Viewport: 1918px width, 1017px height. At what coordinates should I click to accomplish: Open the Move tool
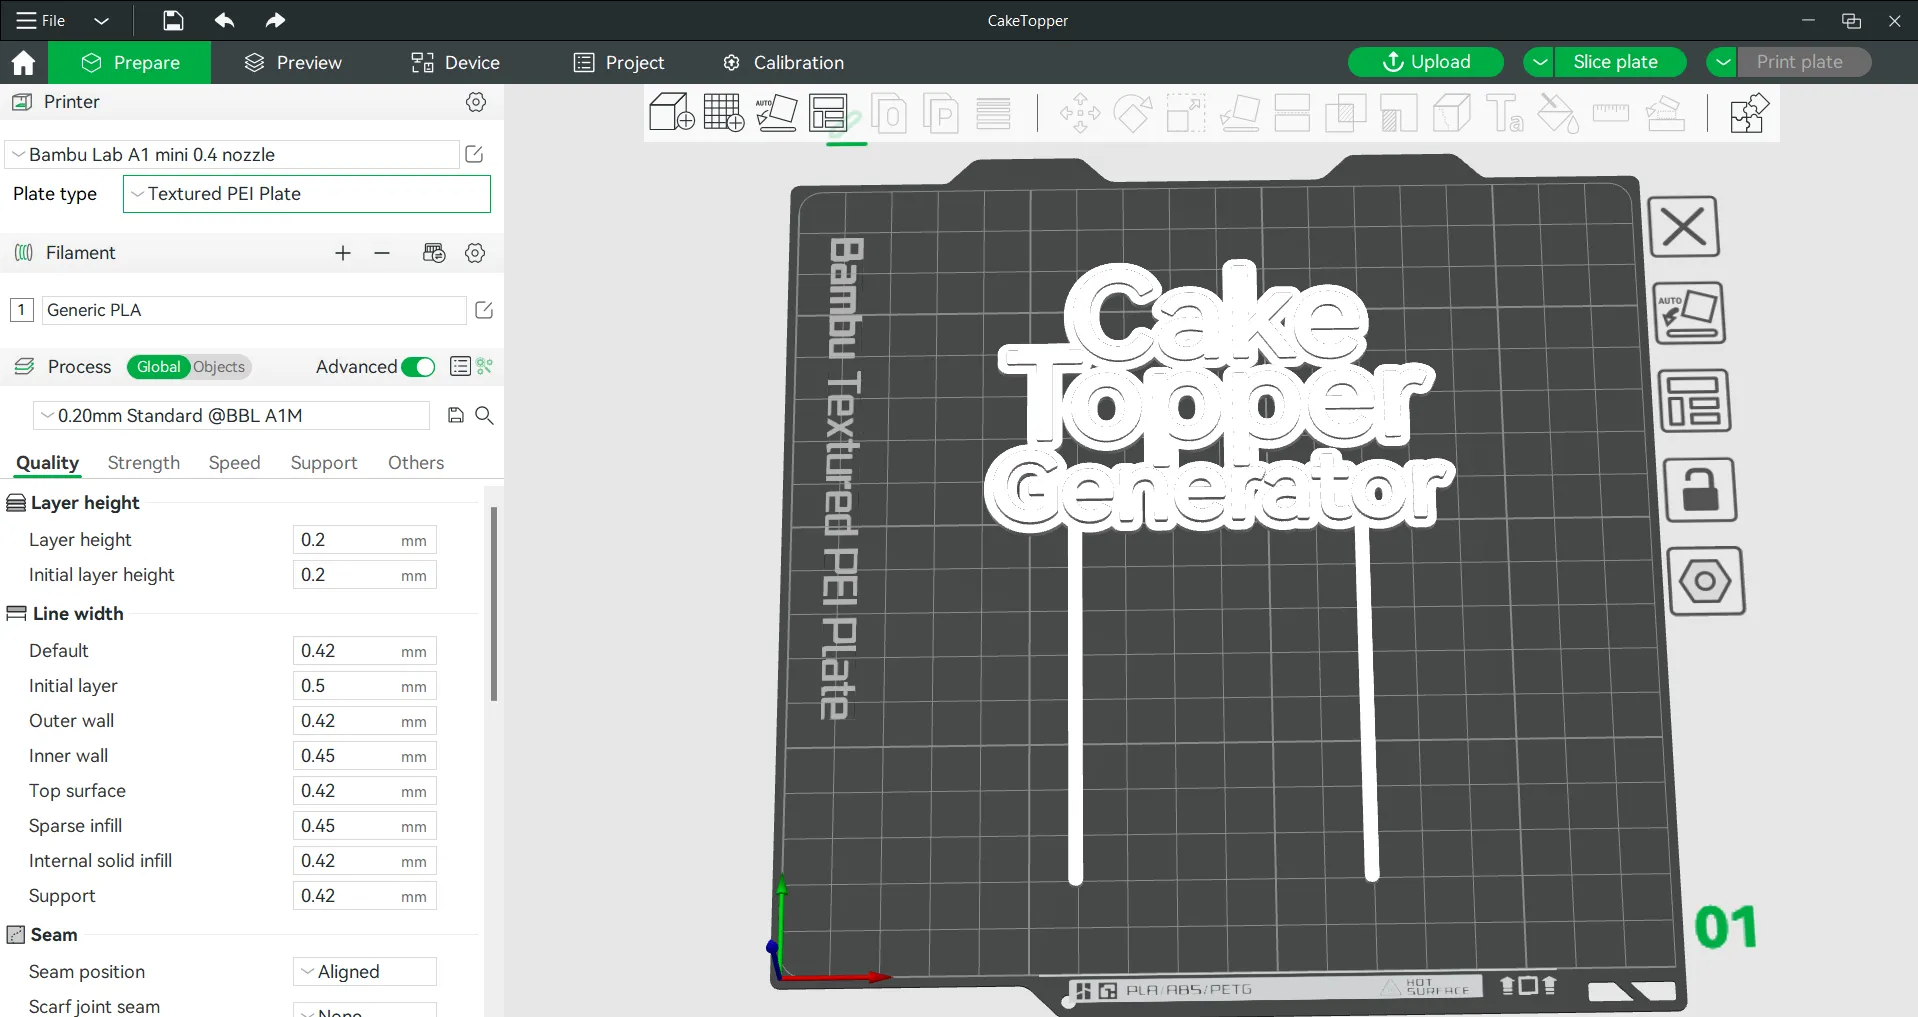(1079, 113)
